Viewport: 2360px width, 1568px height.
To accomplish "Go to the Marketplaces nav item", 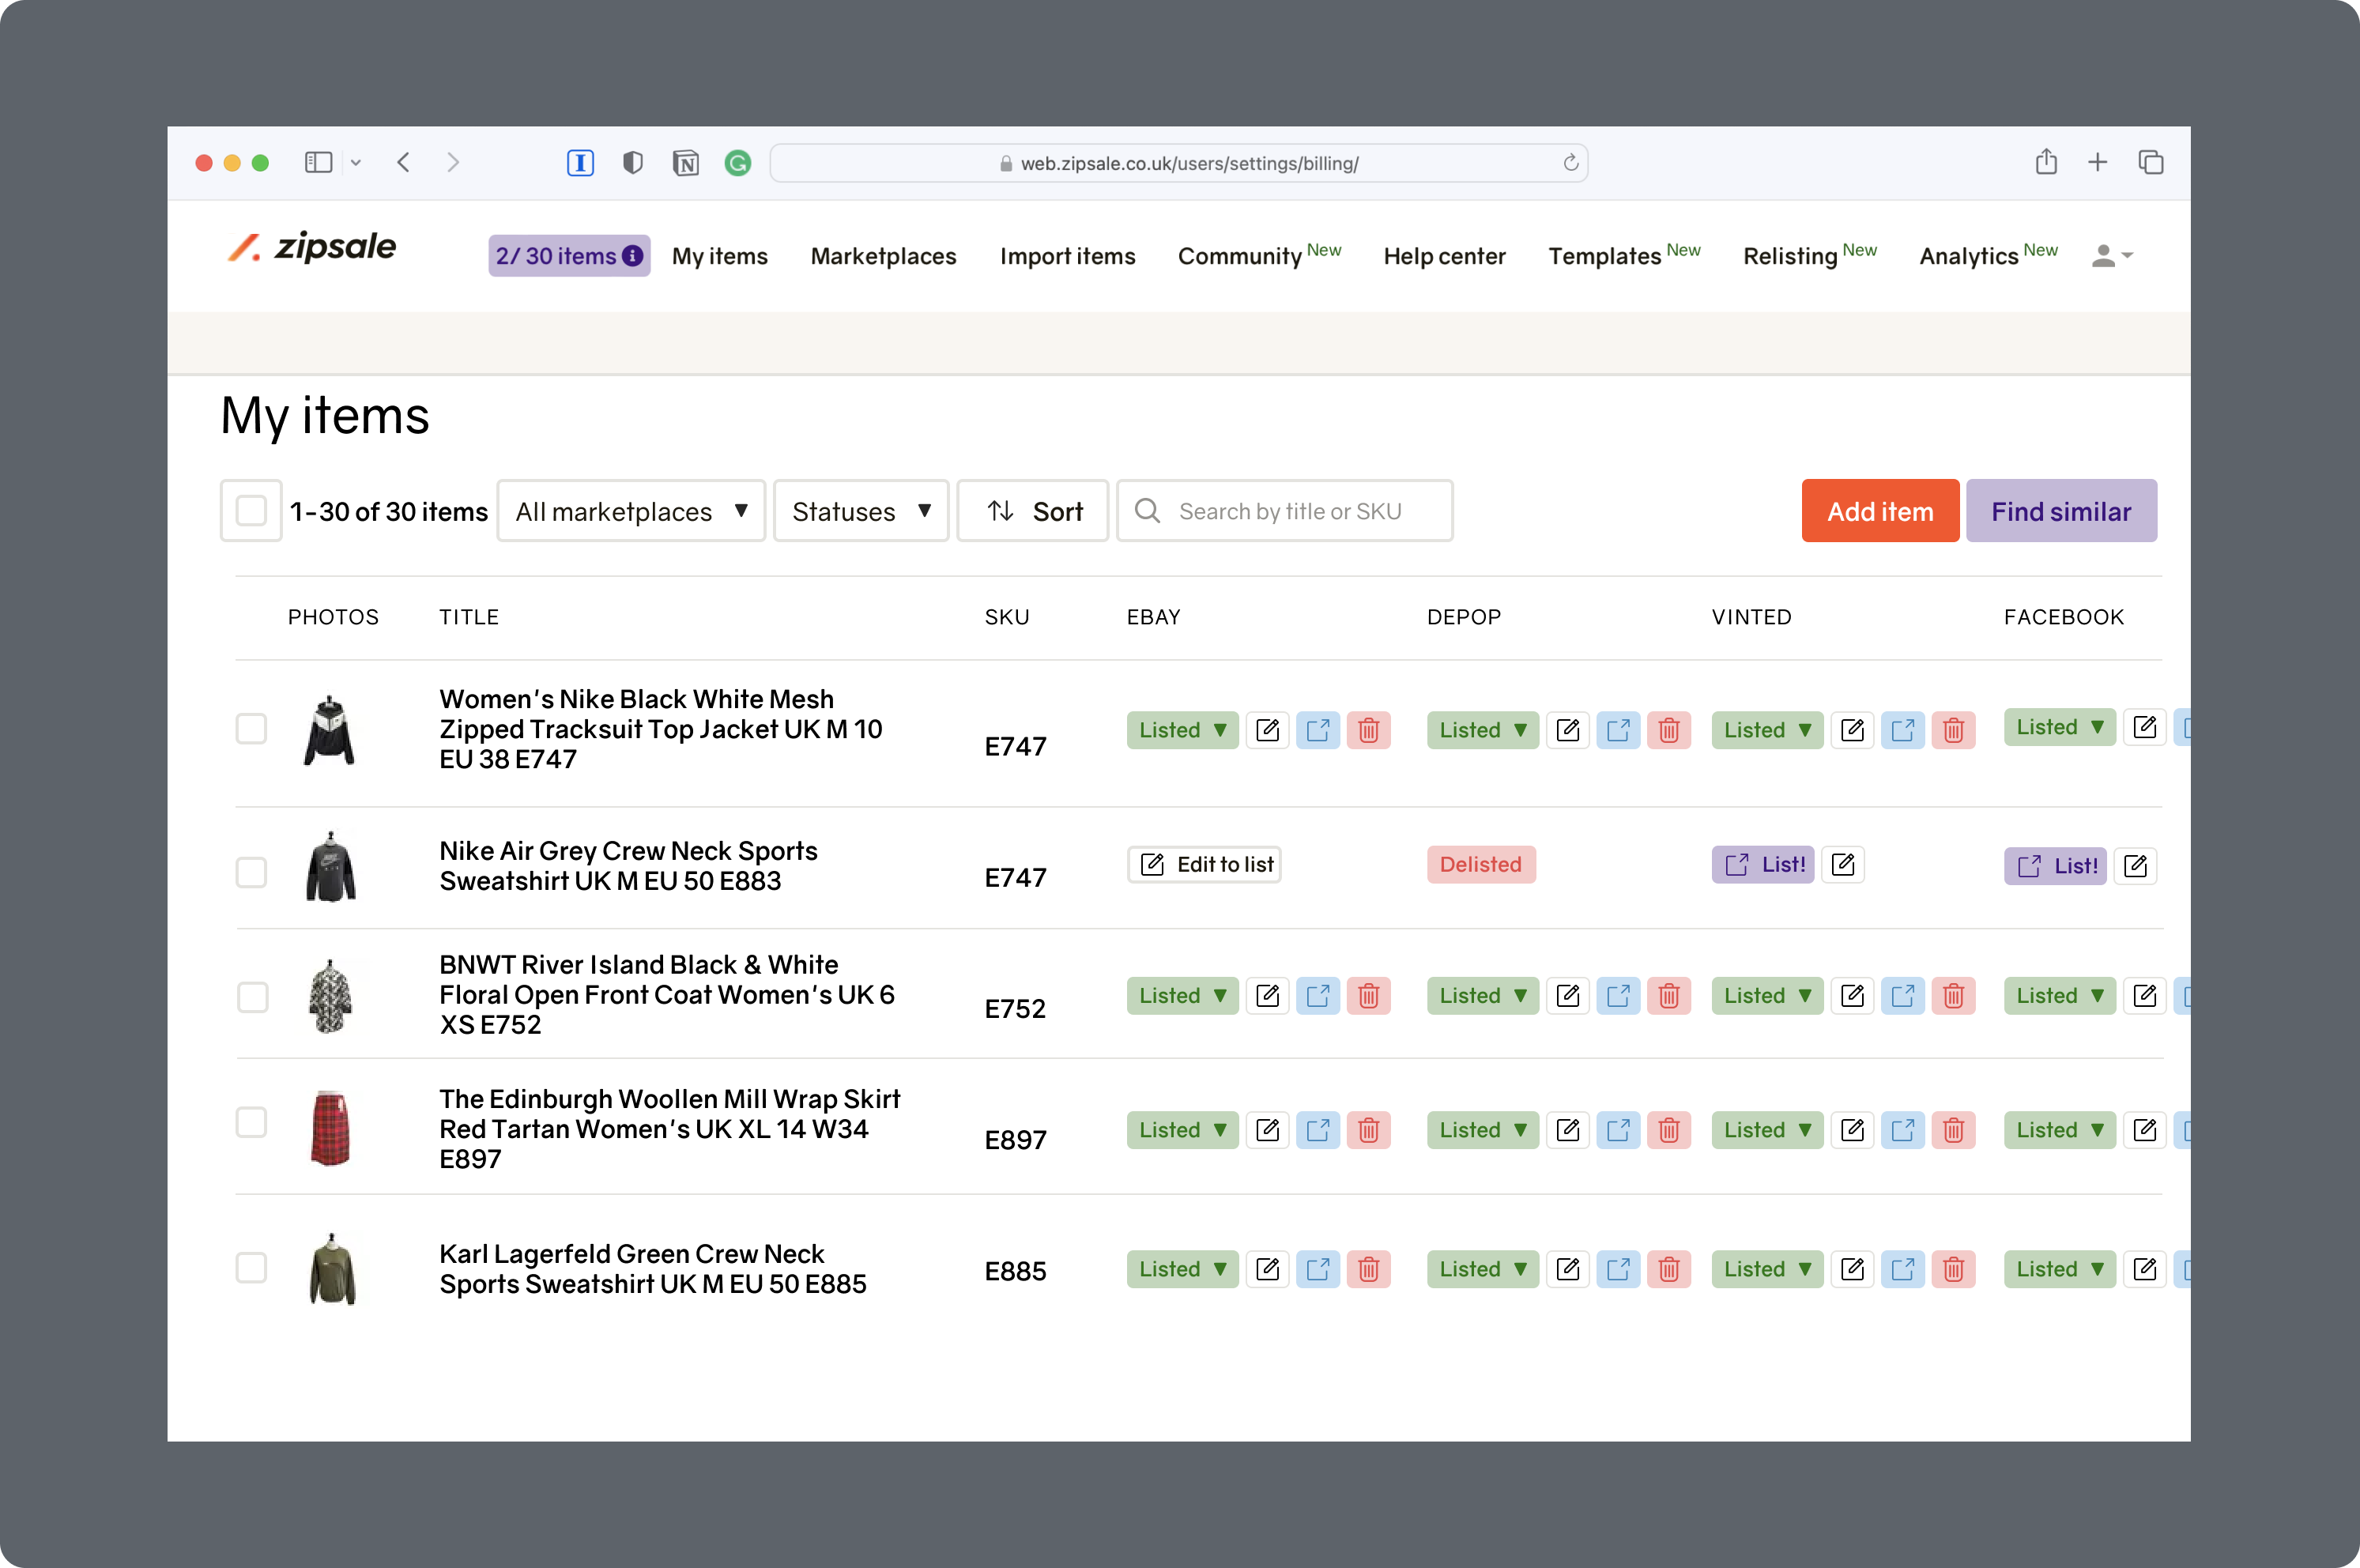I will pos(883,256).
